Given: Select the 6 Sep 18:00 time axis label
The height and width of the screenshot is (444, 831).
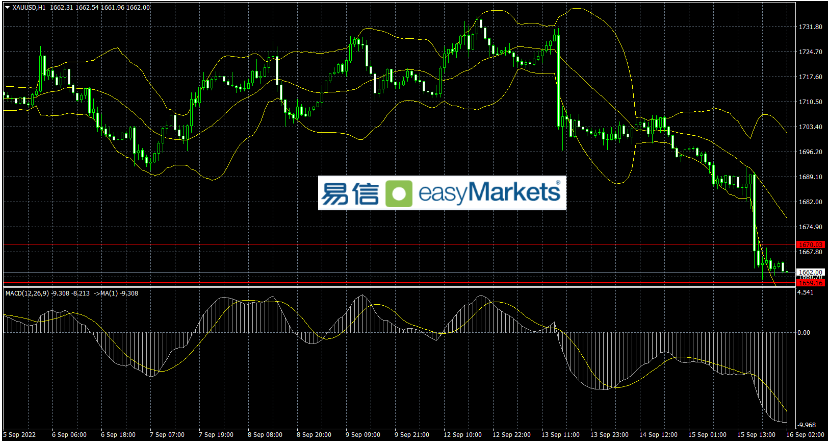Looking at the screenshot, I should (119, 434).
